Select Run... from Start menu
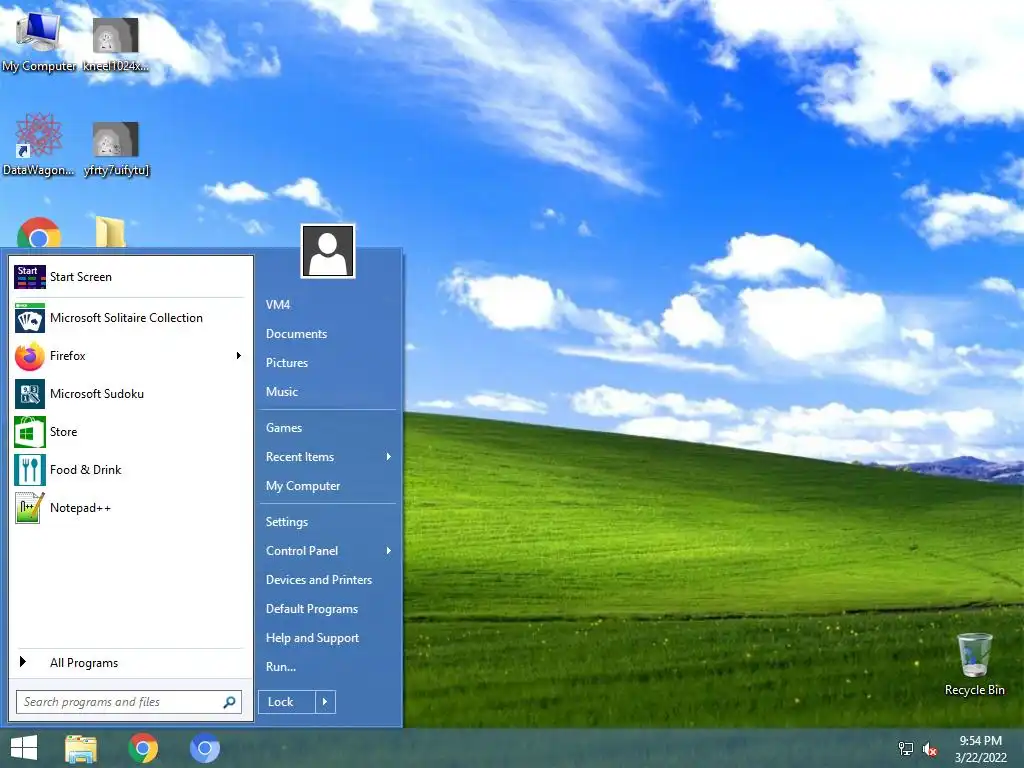 tap(281, 667)
